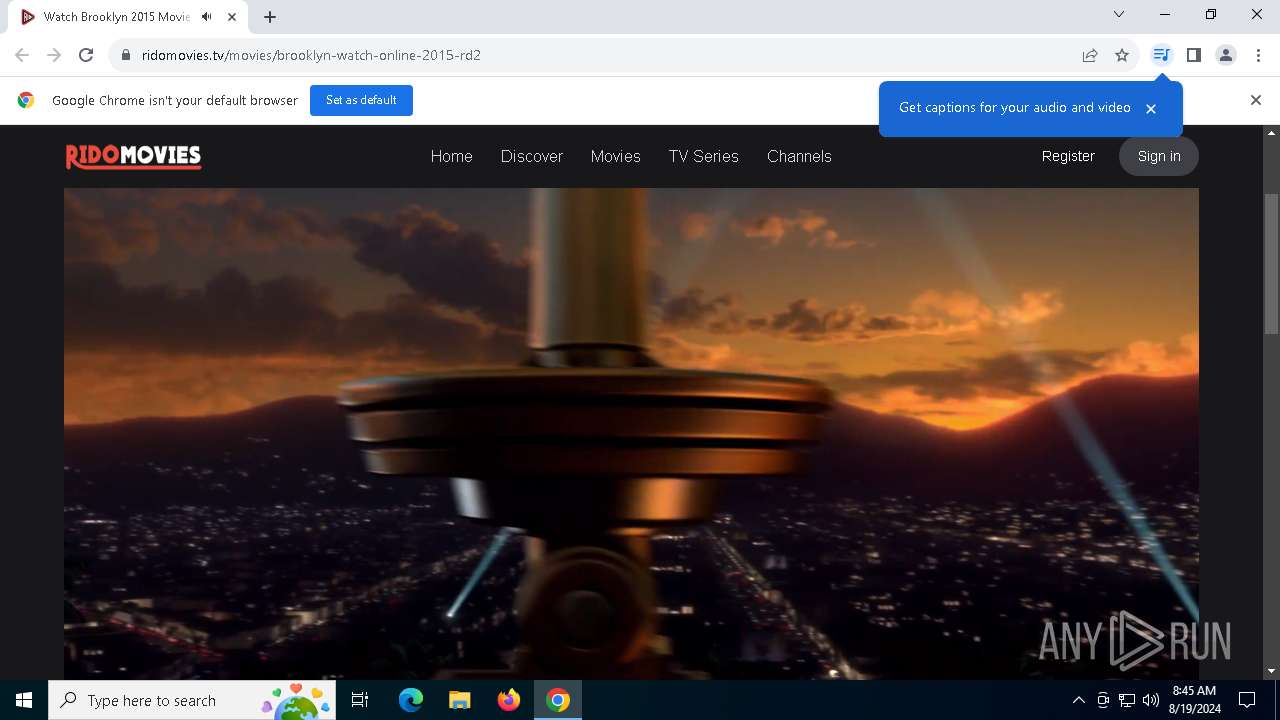Open the tab search dropdown arrow
The width and height of the screenshot is (1280, 720).
(1119, 14)
